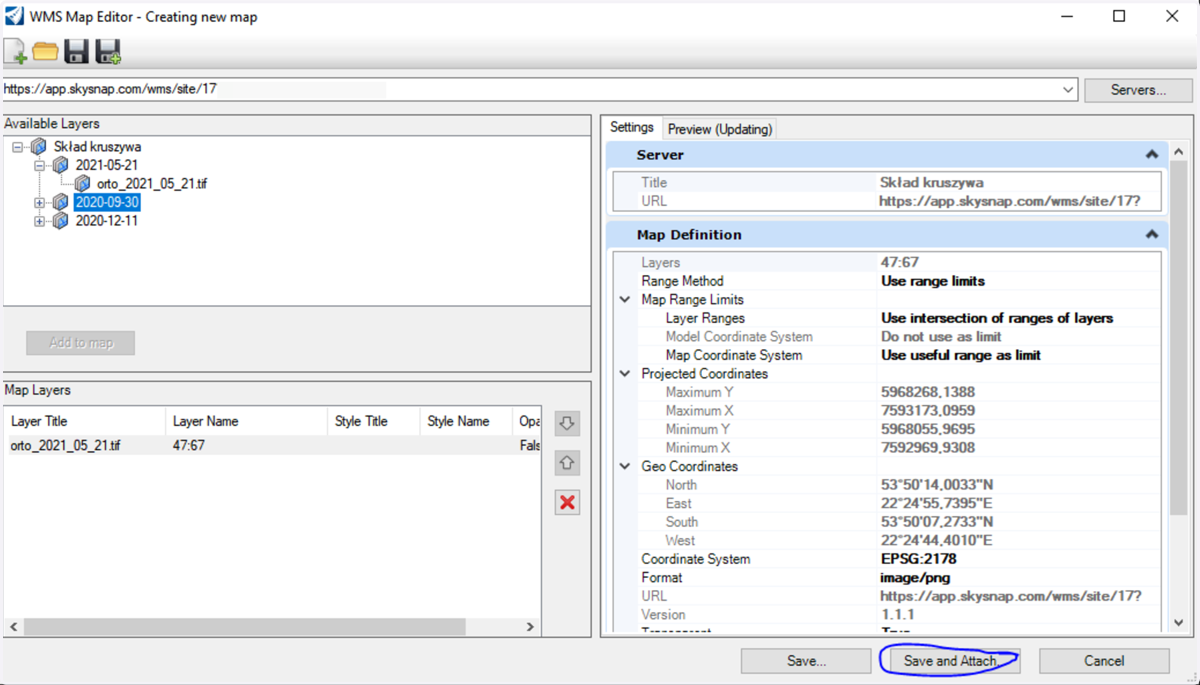Click Layer Ranges intersection value

tap(997, 318)
